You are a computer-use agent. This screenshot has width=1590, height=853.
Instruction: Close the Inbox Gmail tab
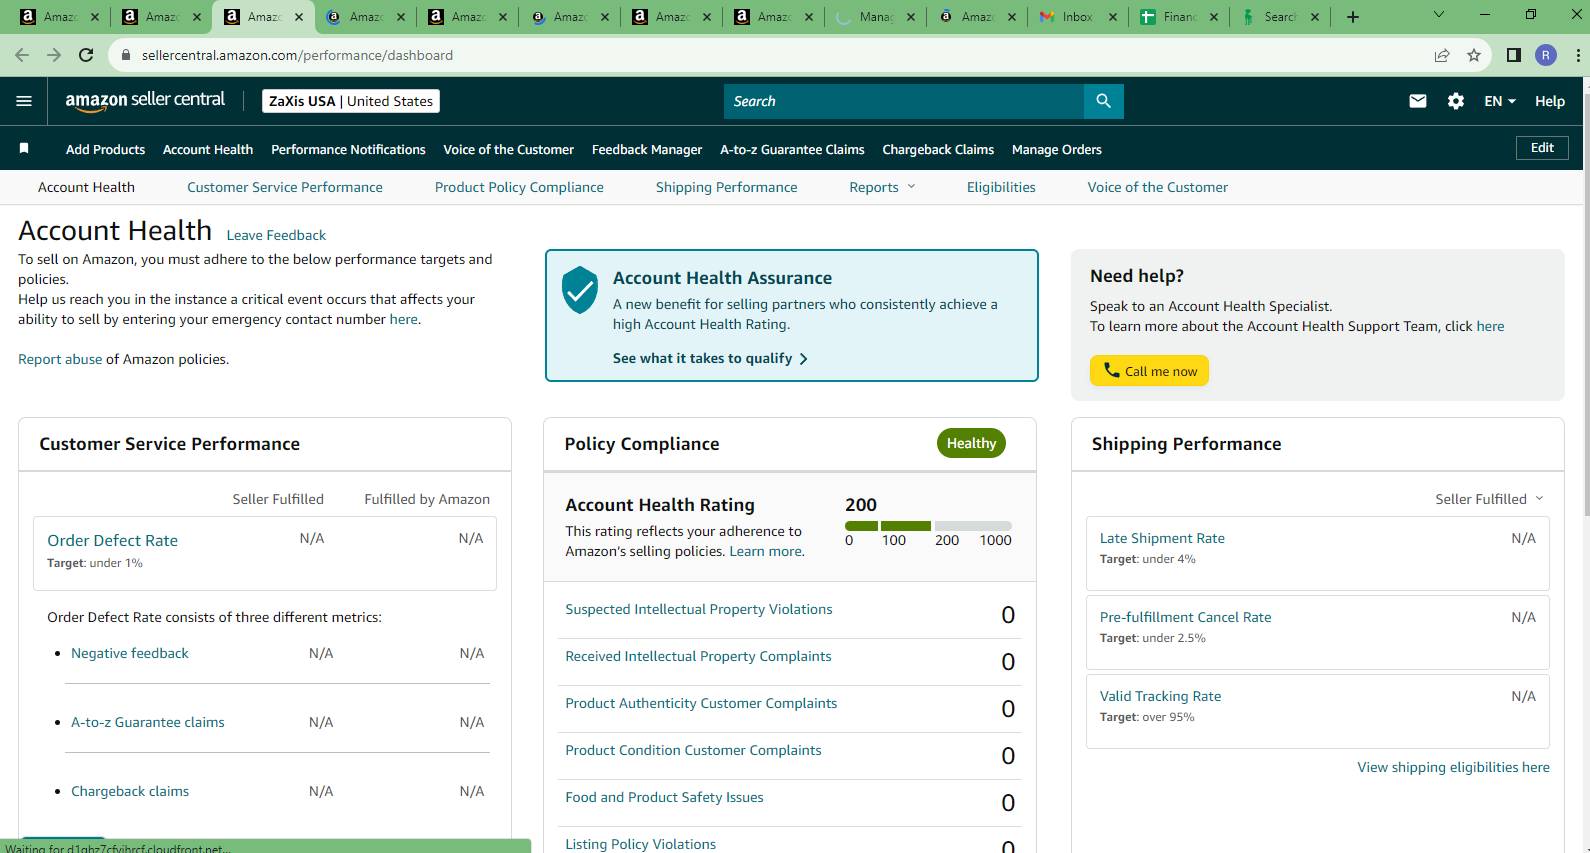pos(1113,17)
